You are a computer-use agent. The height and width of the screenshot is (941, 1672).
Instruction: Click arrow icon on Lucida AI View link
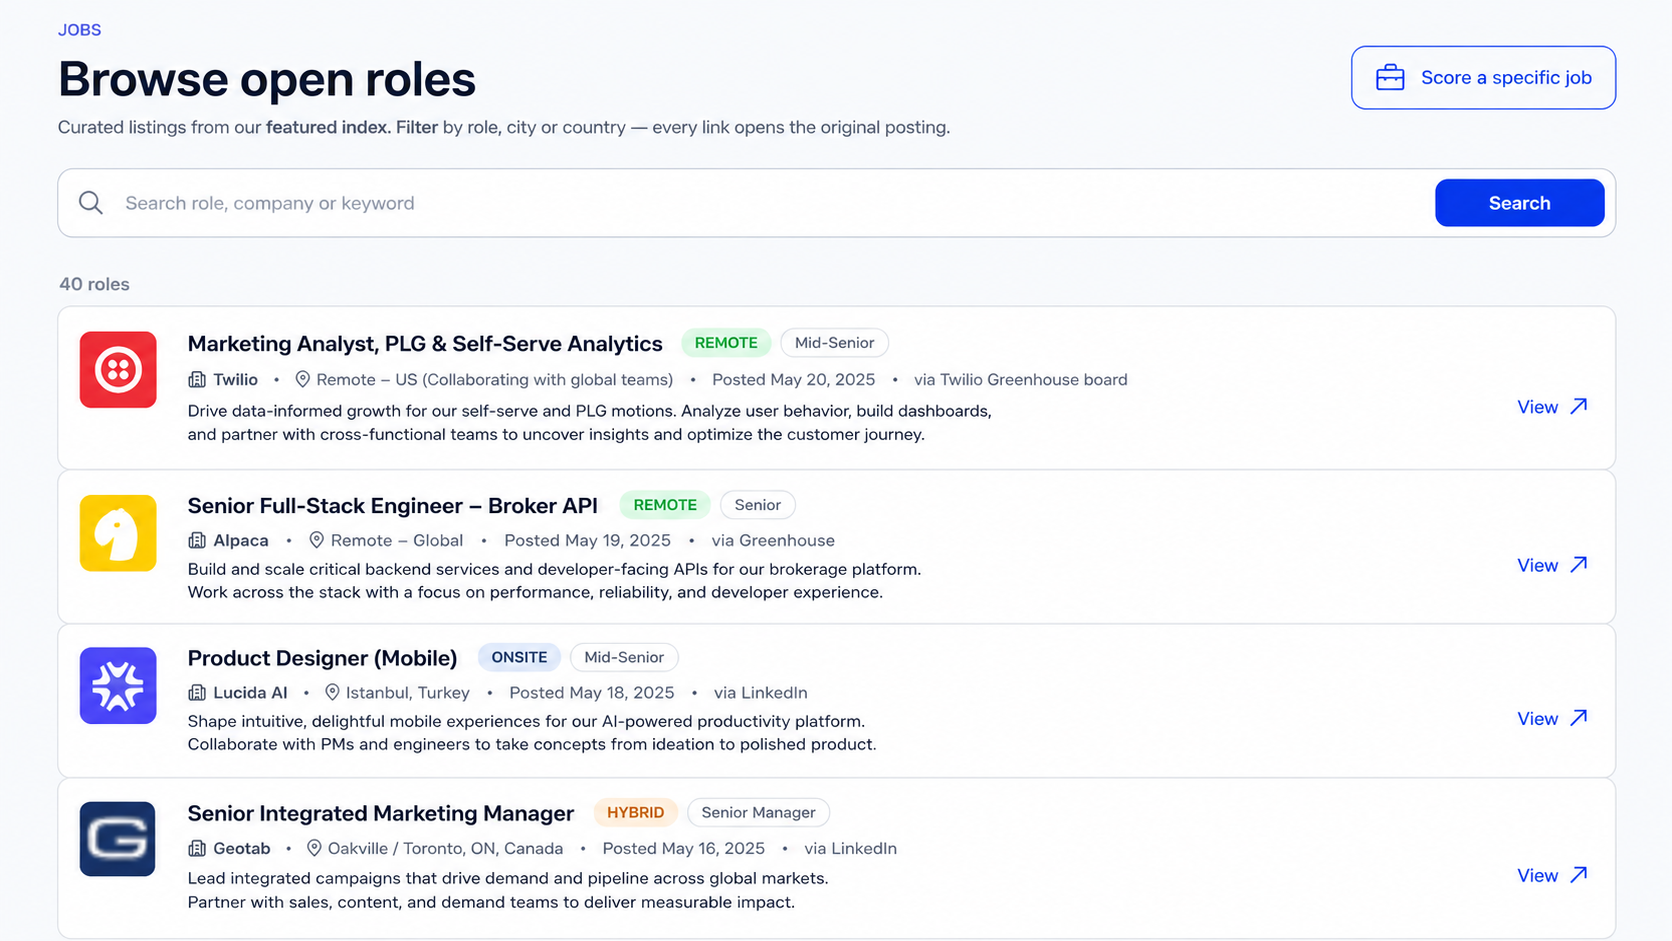(1579, 718)
